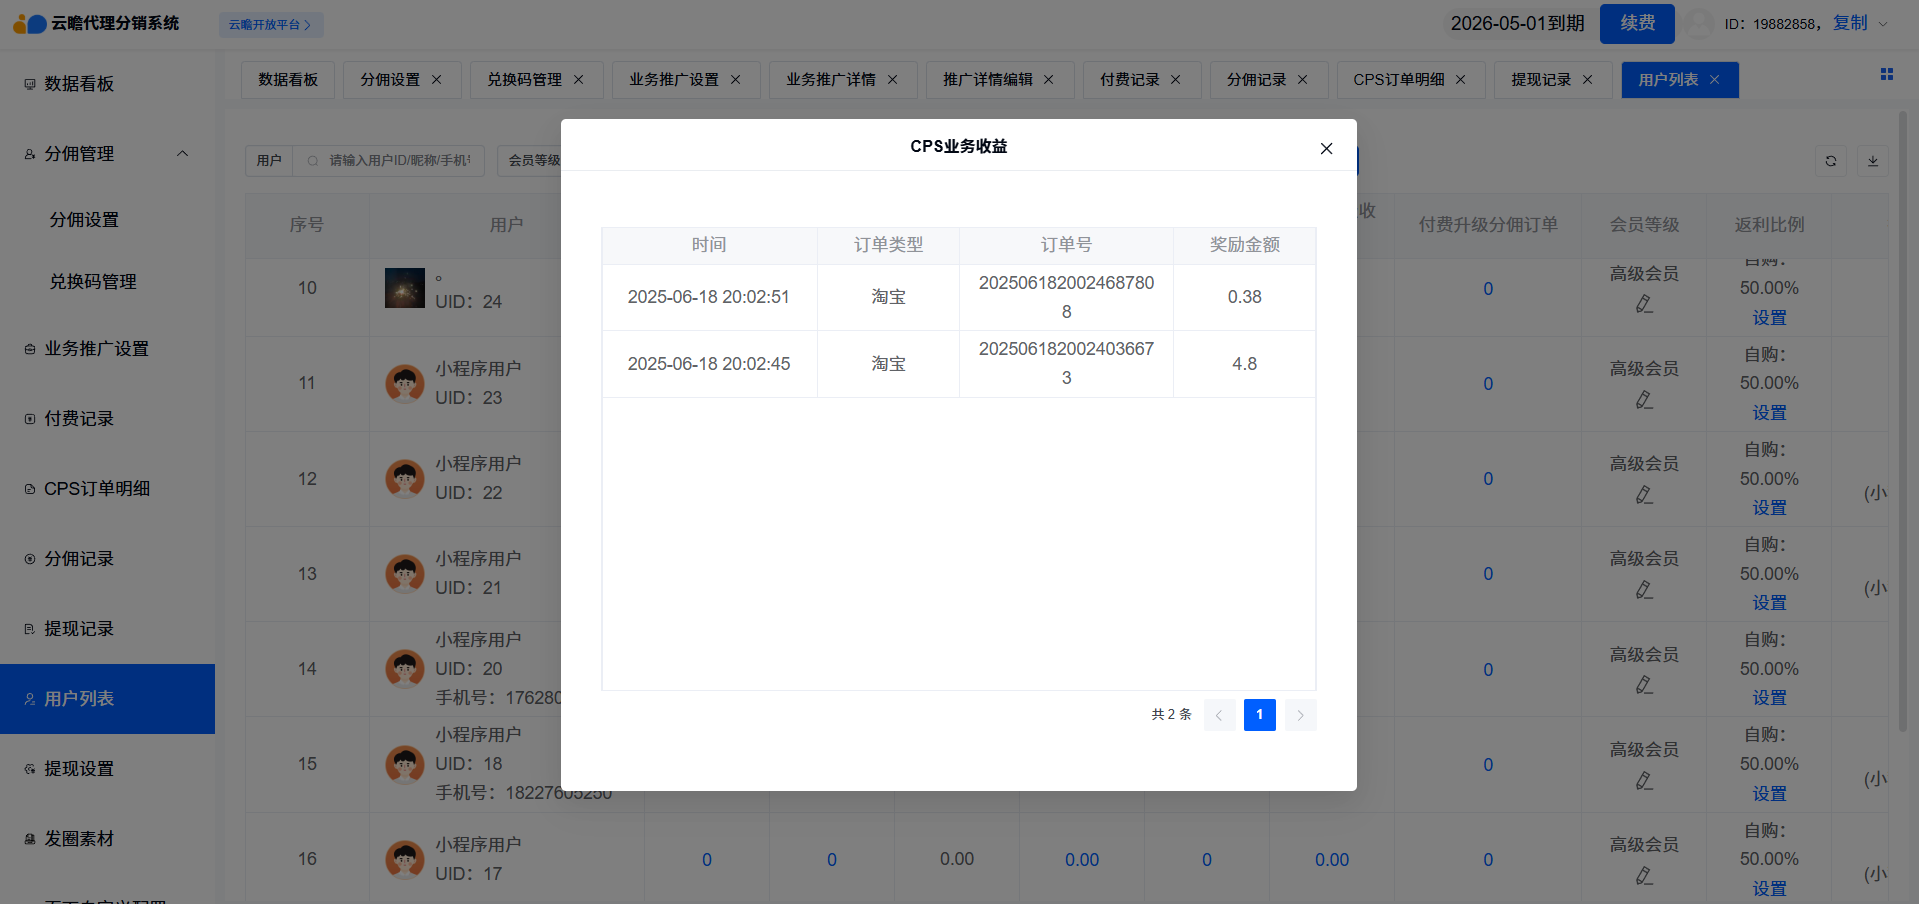Click the account avatar icon in header

1699,24
